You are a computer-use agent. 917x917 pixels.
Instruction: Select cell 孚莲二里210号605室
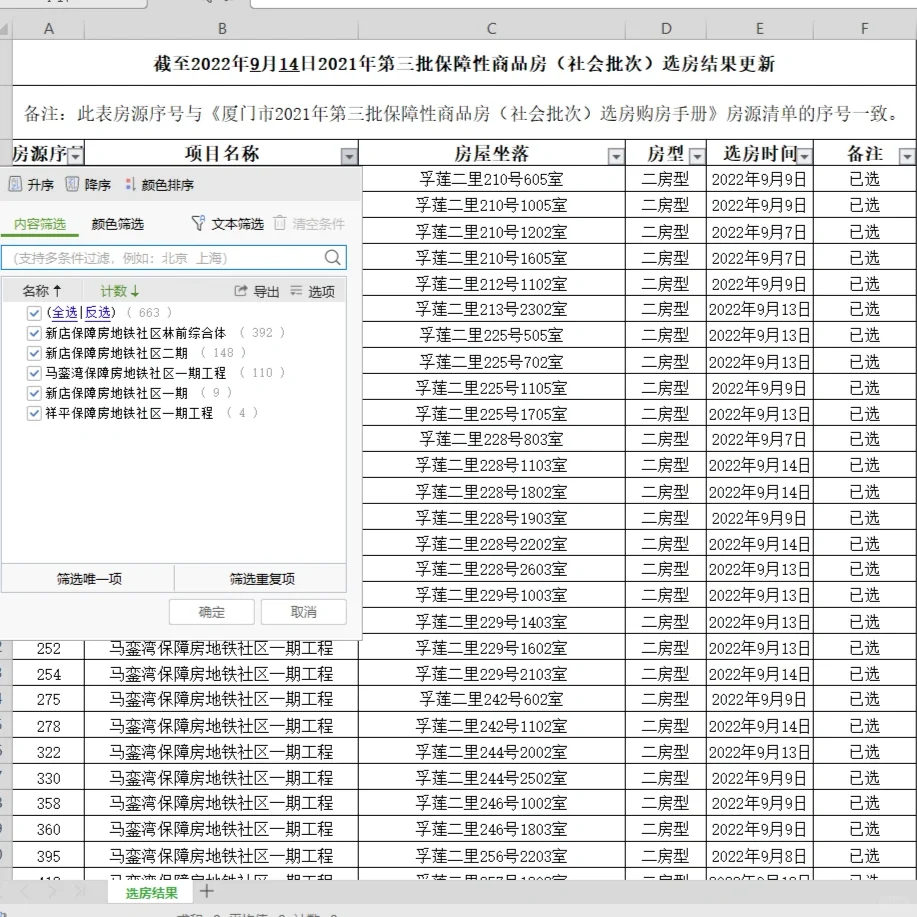492,179
